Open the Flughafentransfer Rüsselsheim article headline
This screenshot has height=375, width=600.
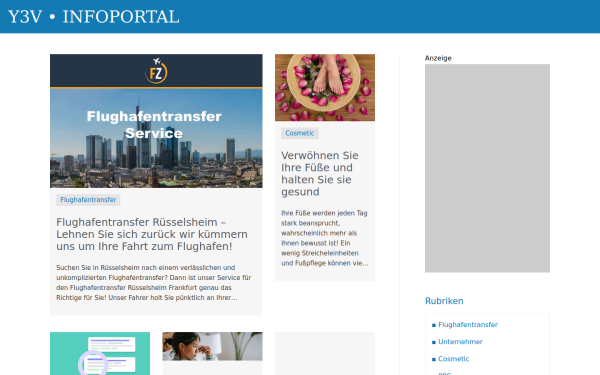pyautogui.click(x=152, y=234)
